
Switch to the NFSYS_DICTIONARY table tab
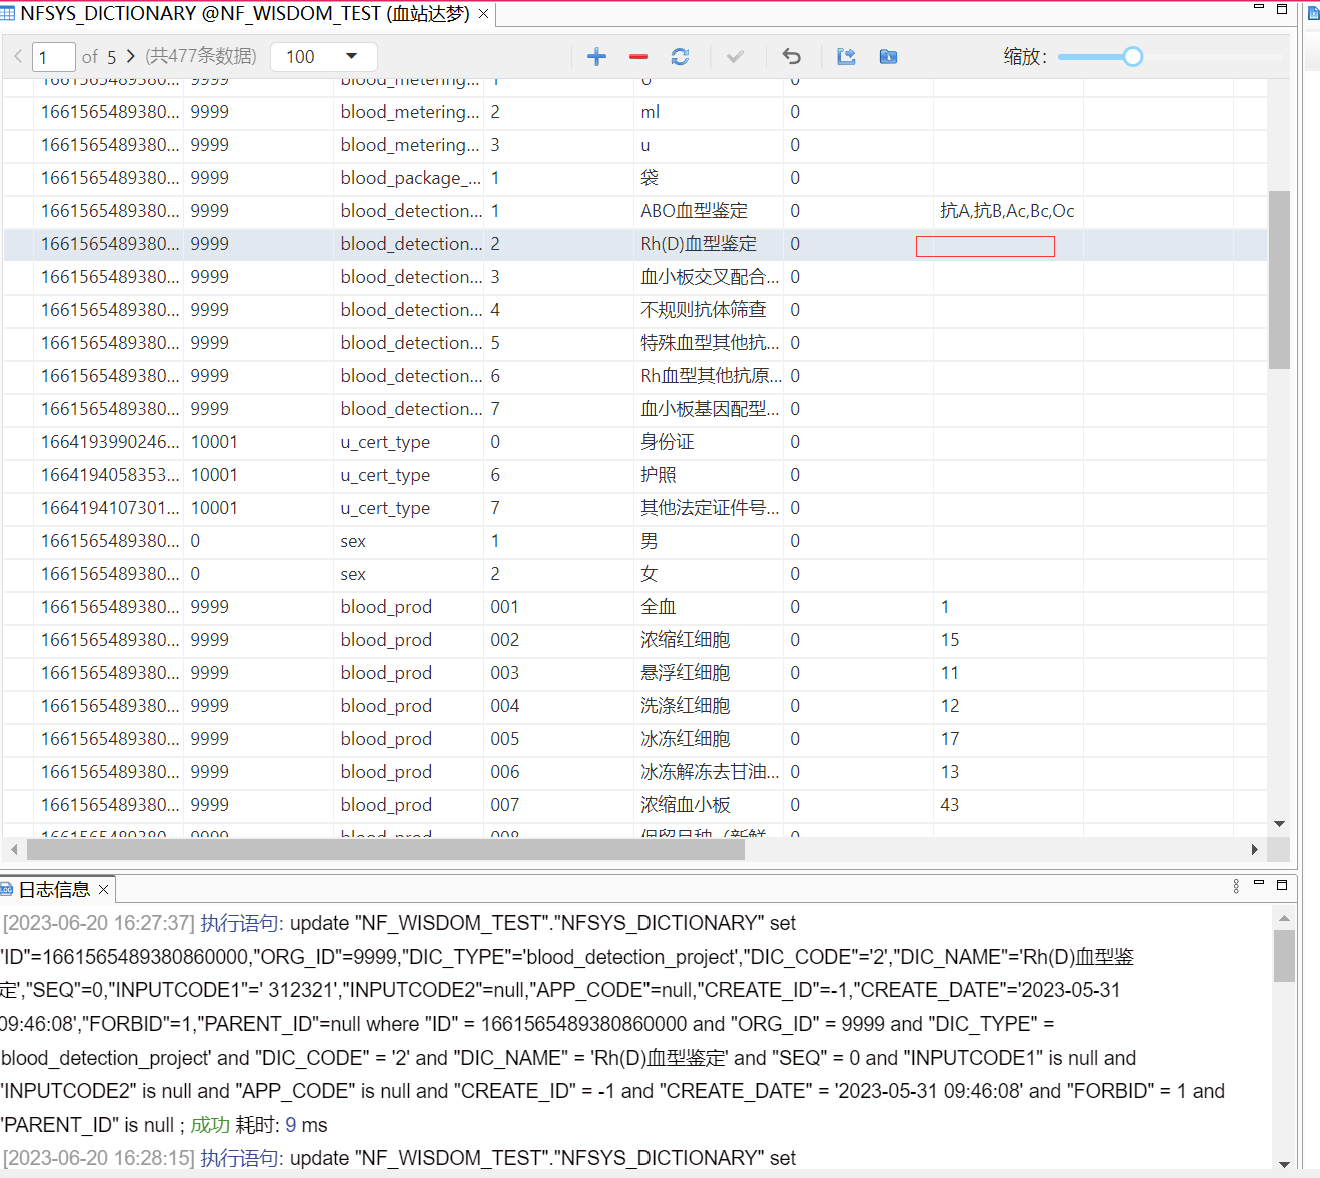coord(240,14)
